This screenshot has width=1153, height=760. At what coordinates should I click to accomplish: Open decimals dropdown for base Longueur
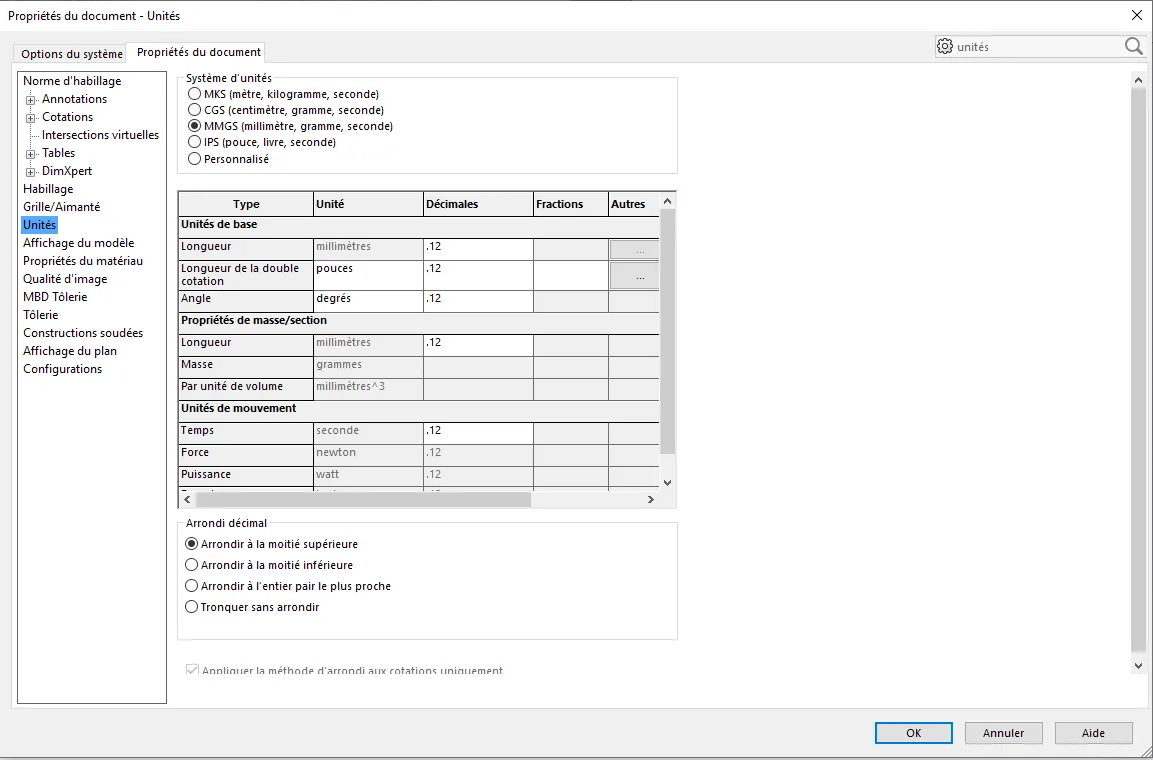(x=478, y=249)
